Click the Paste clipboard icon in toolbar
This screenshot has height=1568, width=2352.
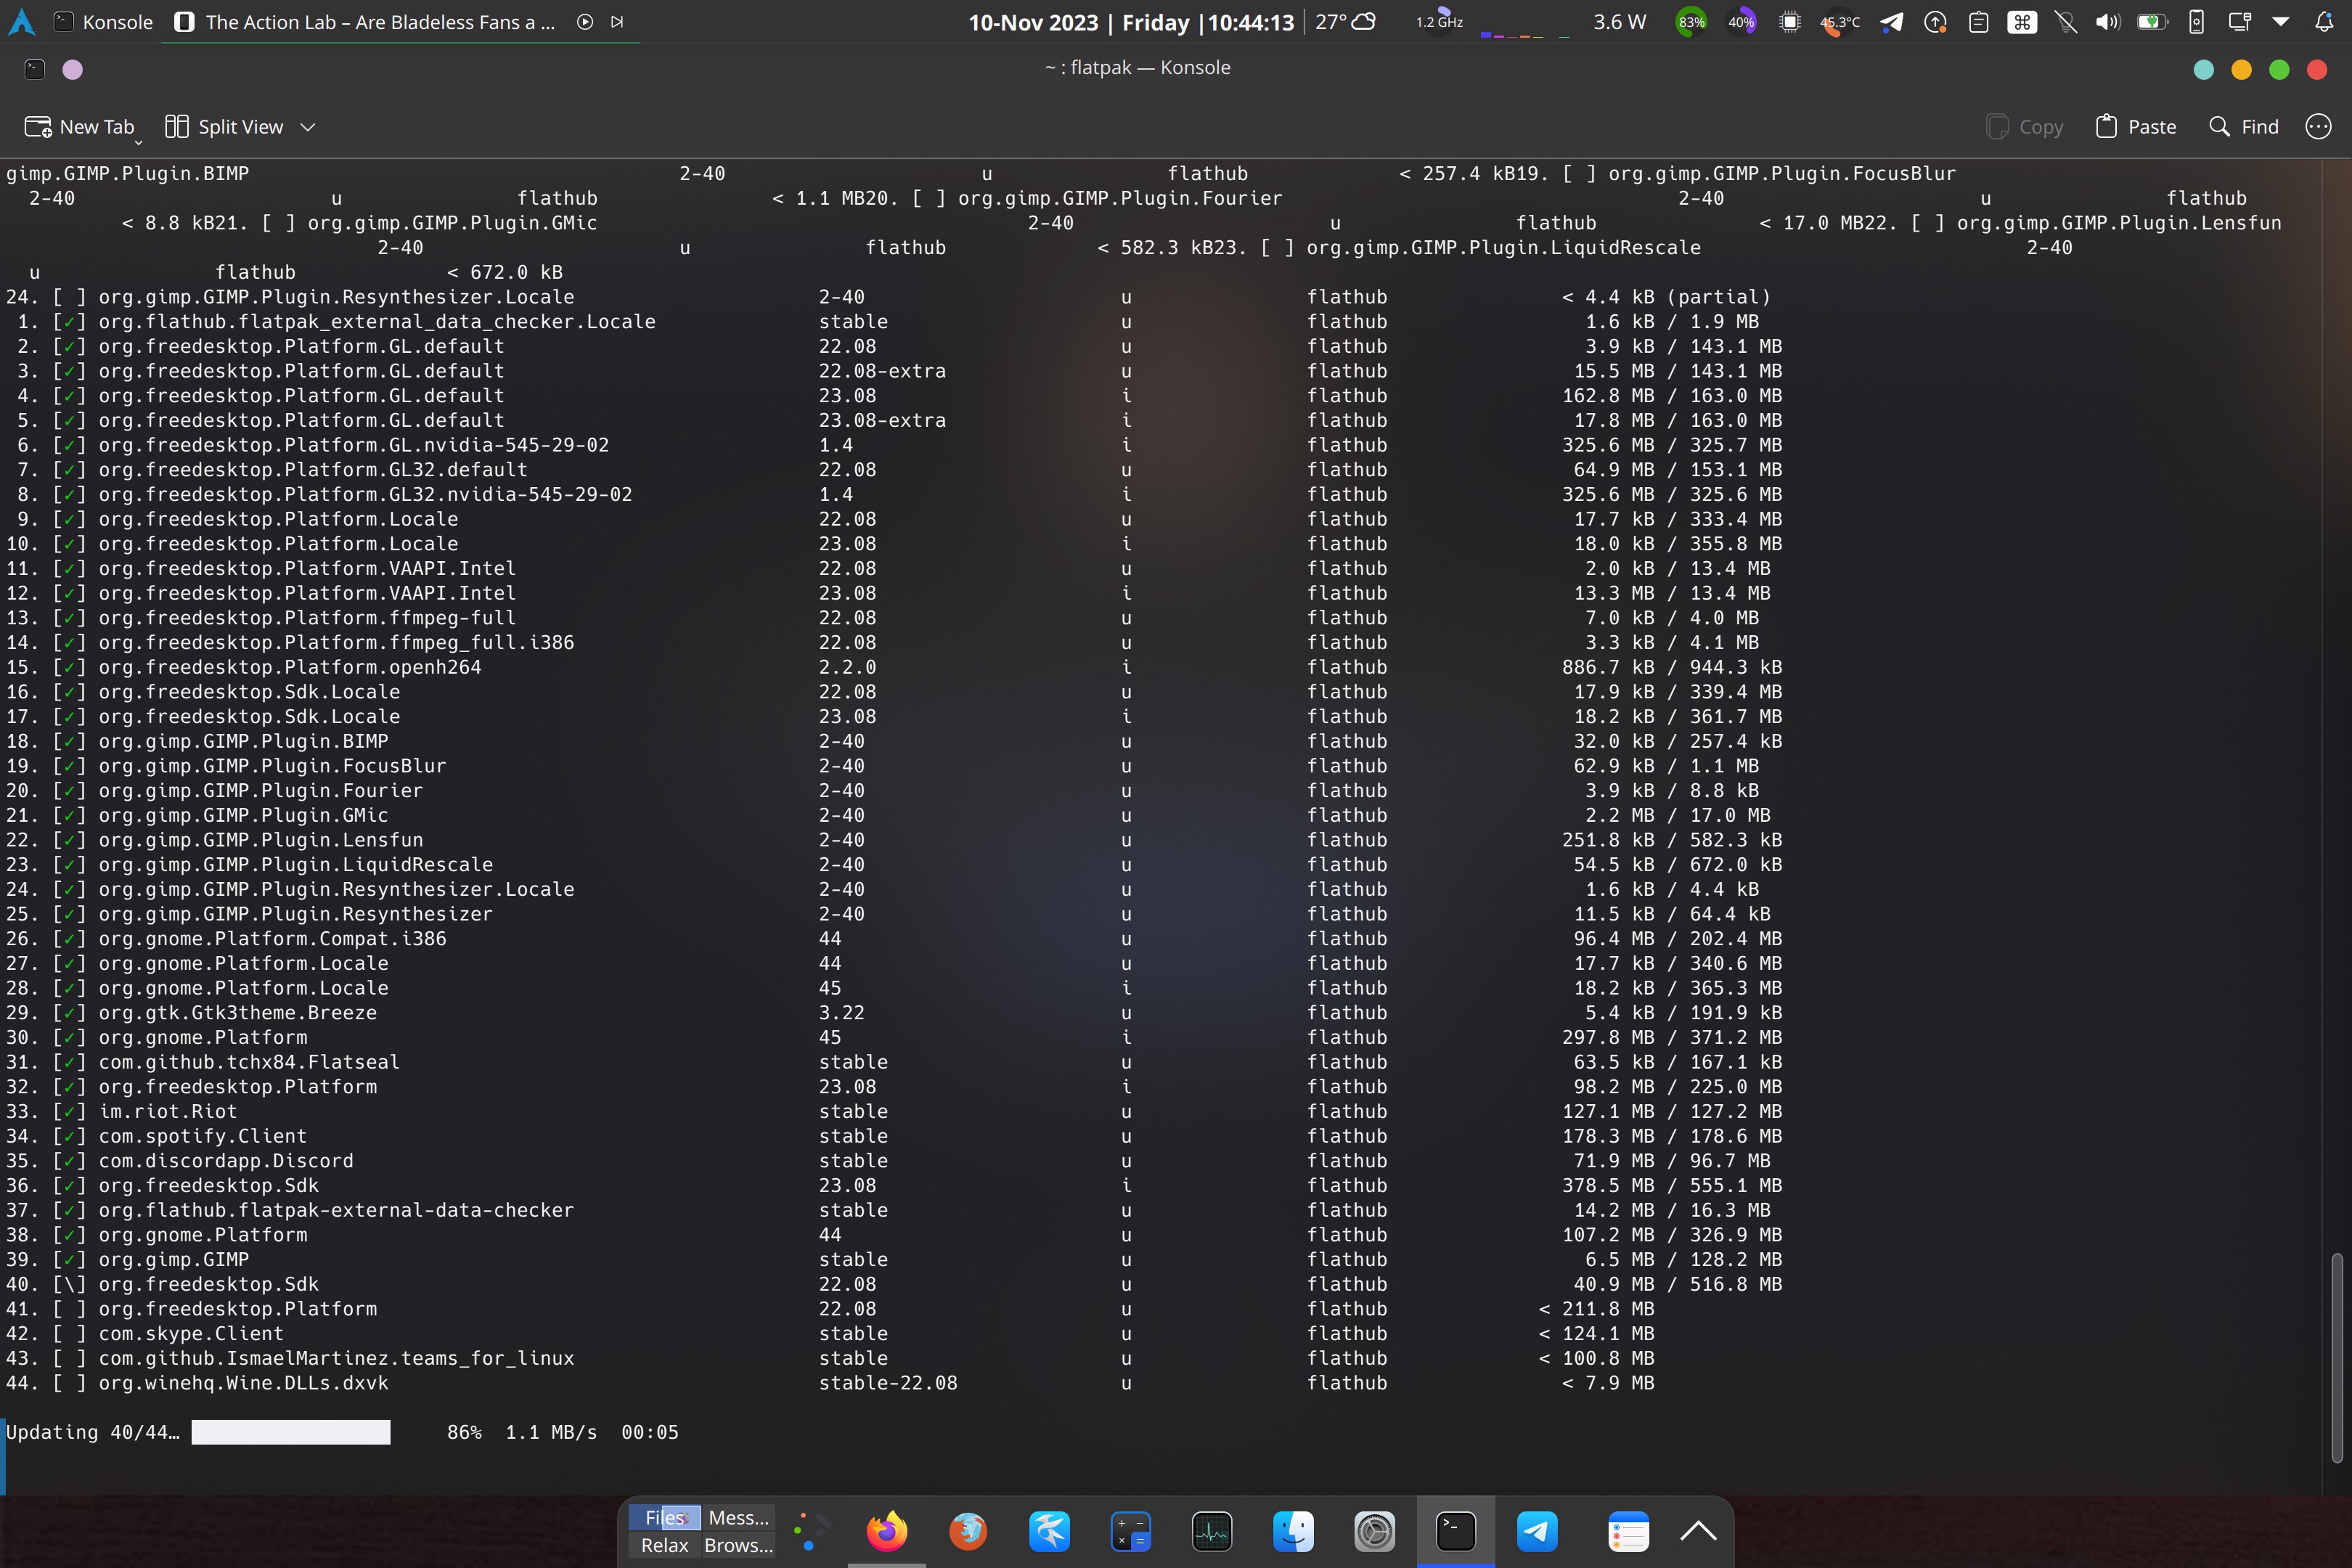[2106, 127]
